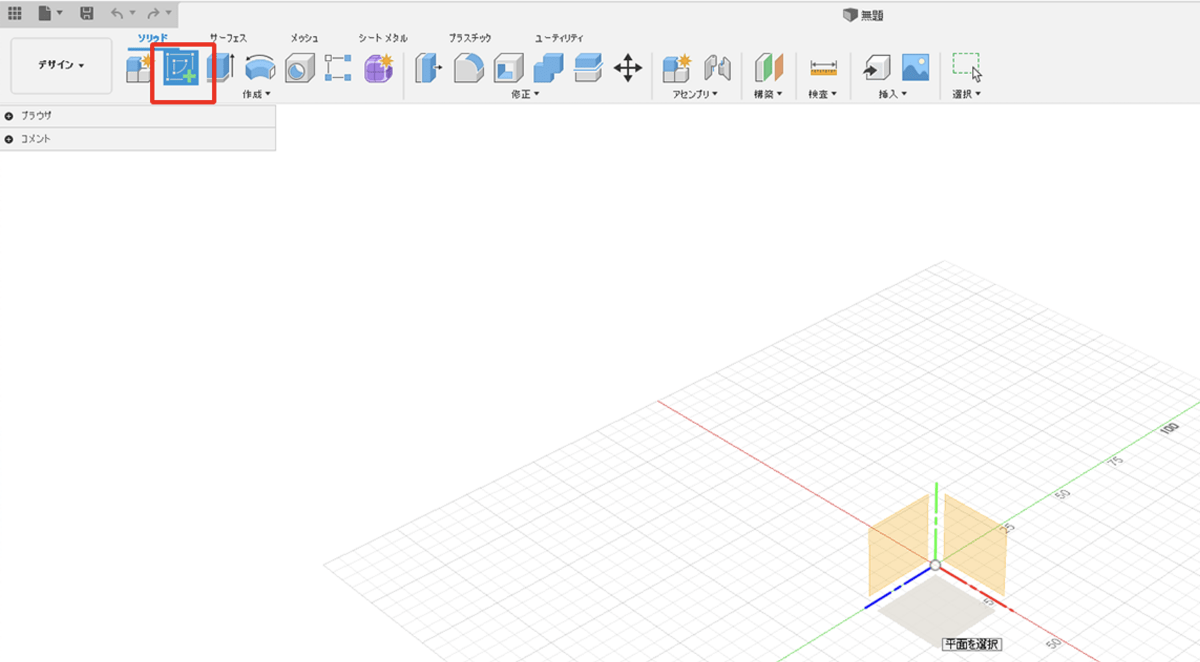Click the Create Sketch icon

click(x=182, y=69)
